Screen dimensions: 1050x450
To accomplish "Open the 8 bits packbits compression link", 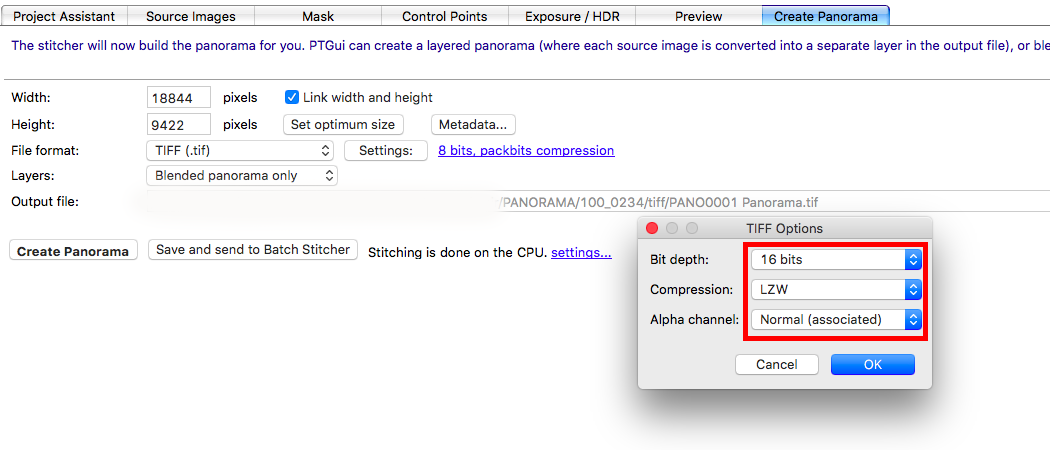I will coord(526,151).
